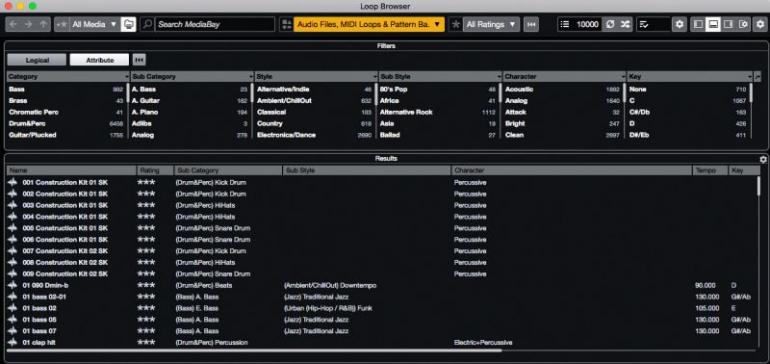
Task: Sort results by the Tempo column
Action: pyautogui.click(x=710, y=170)
